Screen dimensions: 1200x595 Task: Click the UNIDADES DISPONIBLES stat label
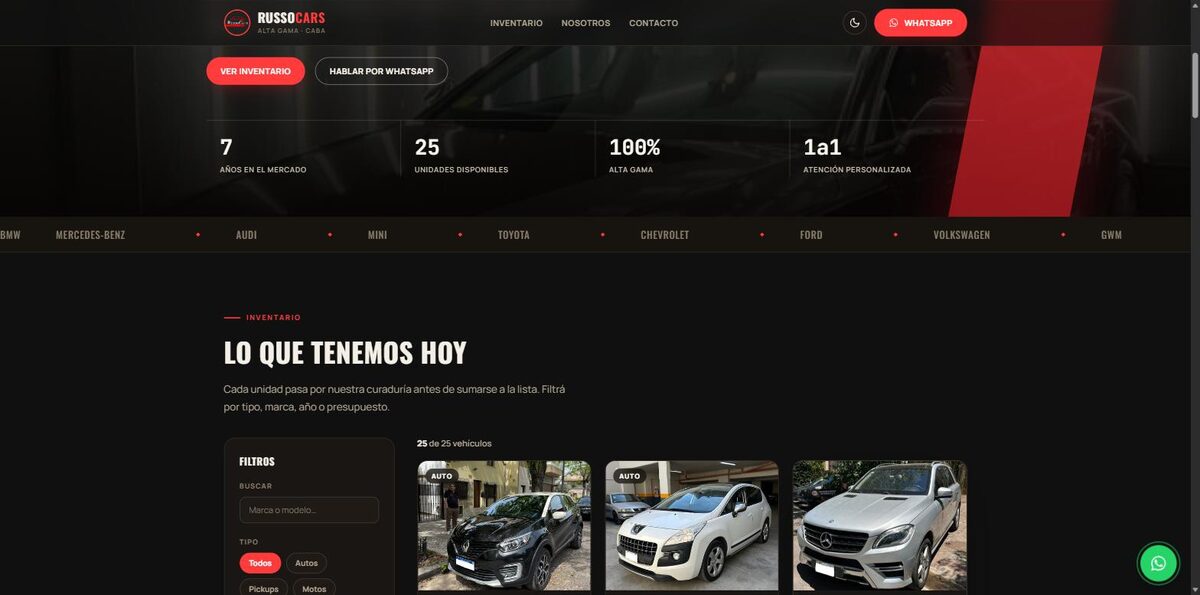coord(461,170)
